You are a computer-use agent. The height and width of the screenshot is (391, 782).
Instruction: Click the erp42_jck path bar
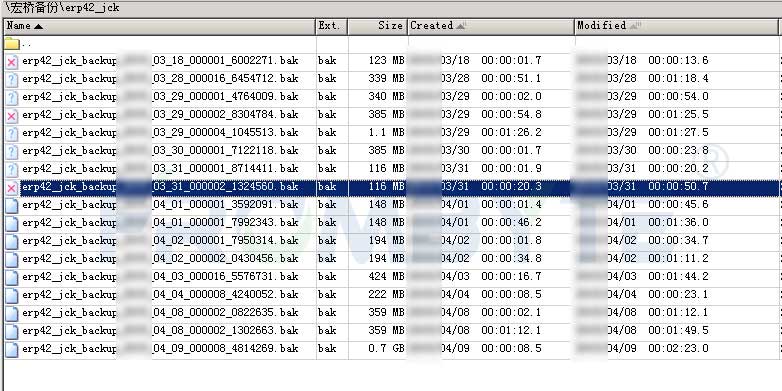391,8
